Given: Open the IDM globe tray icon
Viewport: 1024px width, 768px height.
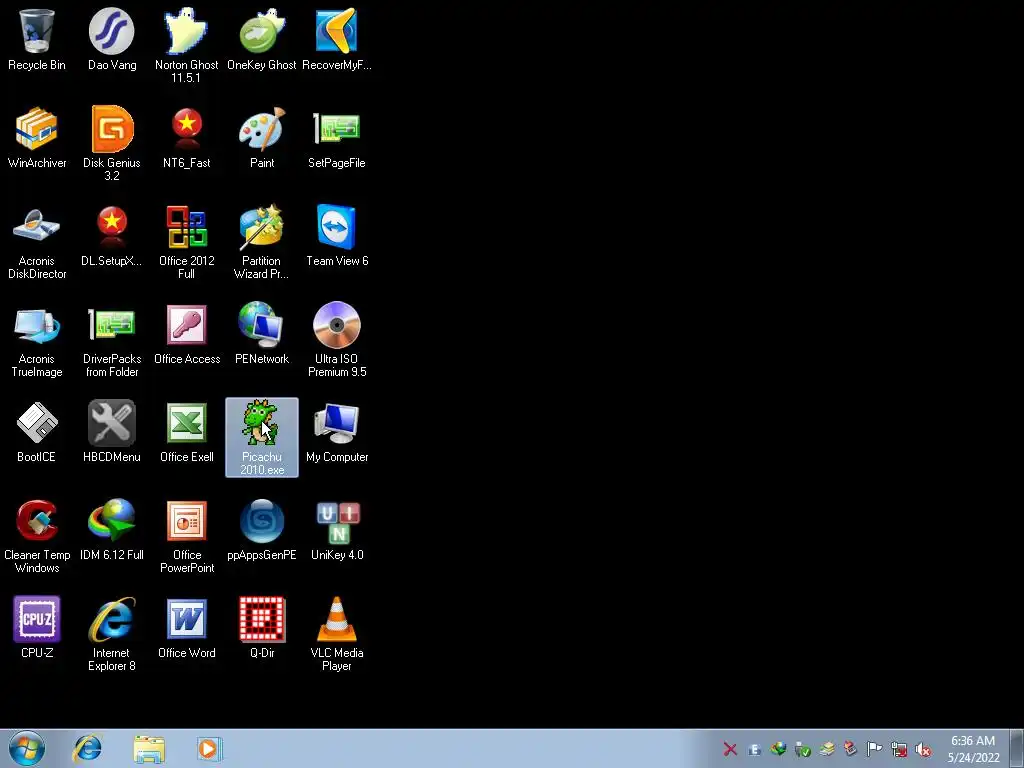Looking at the screenshot, I should pyautogui.click(x=778, y=749).
